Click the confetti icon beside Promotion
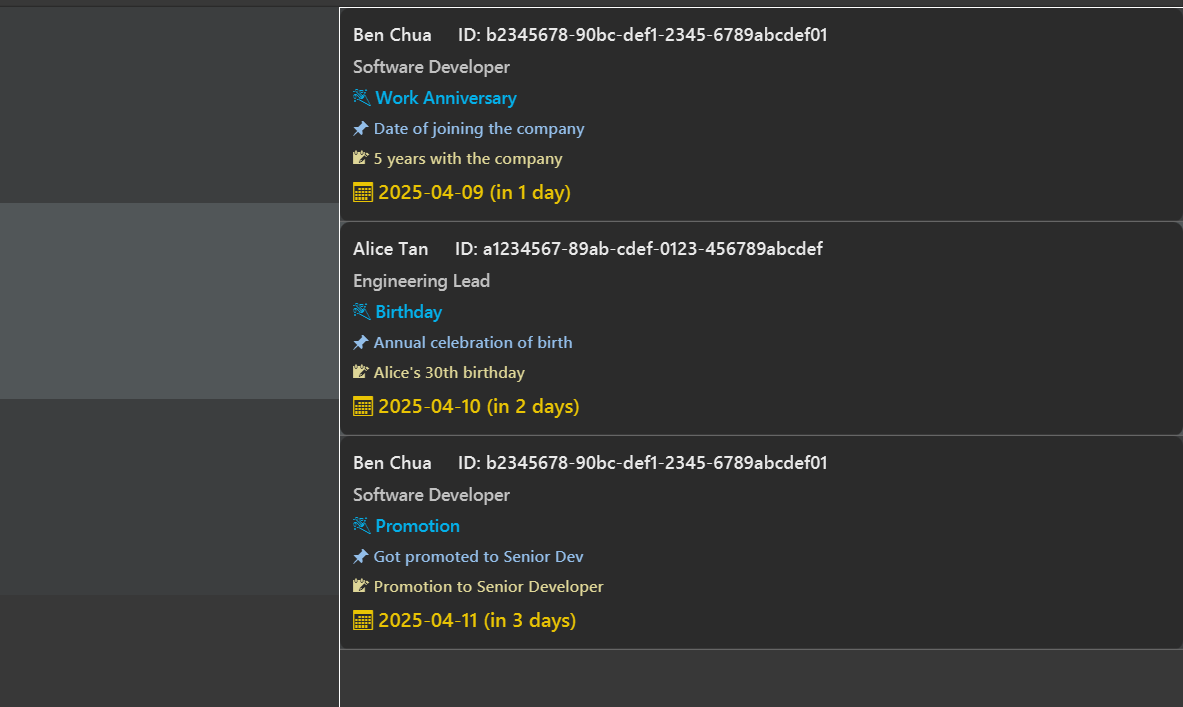1183x707 pixels. point(361,525)
